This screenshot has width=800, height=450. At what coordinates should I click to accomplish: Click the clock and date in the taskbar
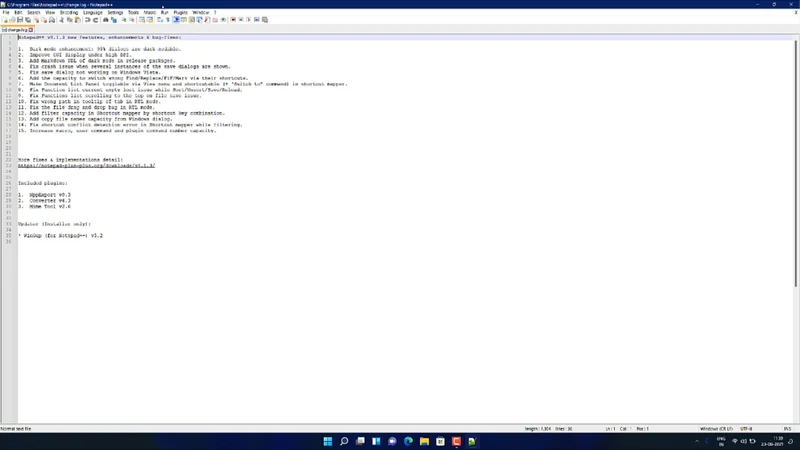click(x=777, y=441)
